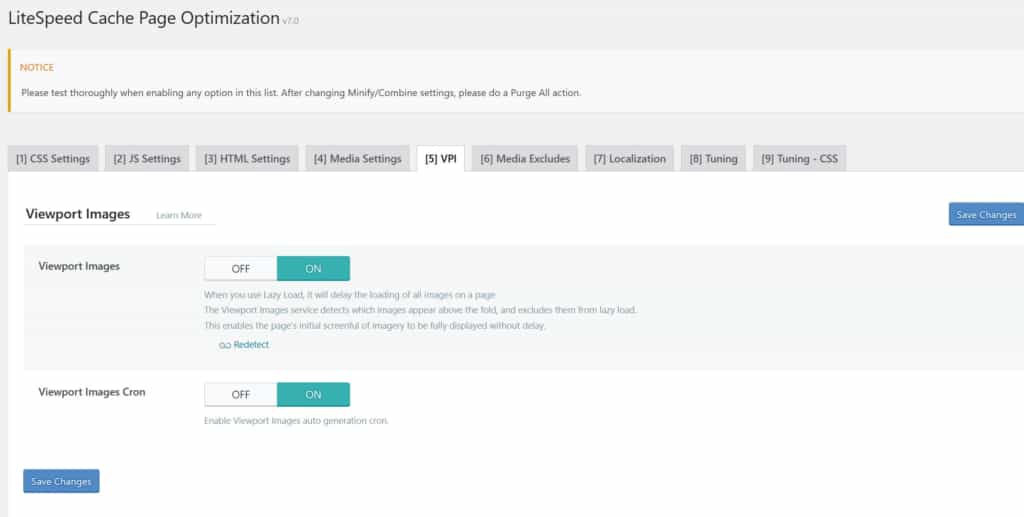Click the Viewport Images Cron label
1024x517 pixels.
(x=92, y=392)
